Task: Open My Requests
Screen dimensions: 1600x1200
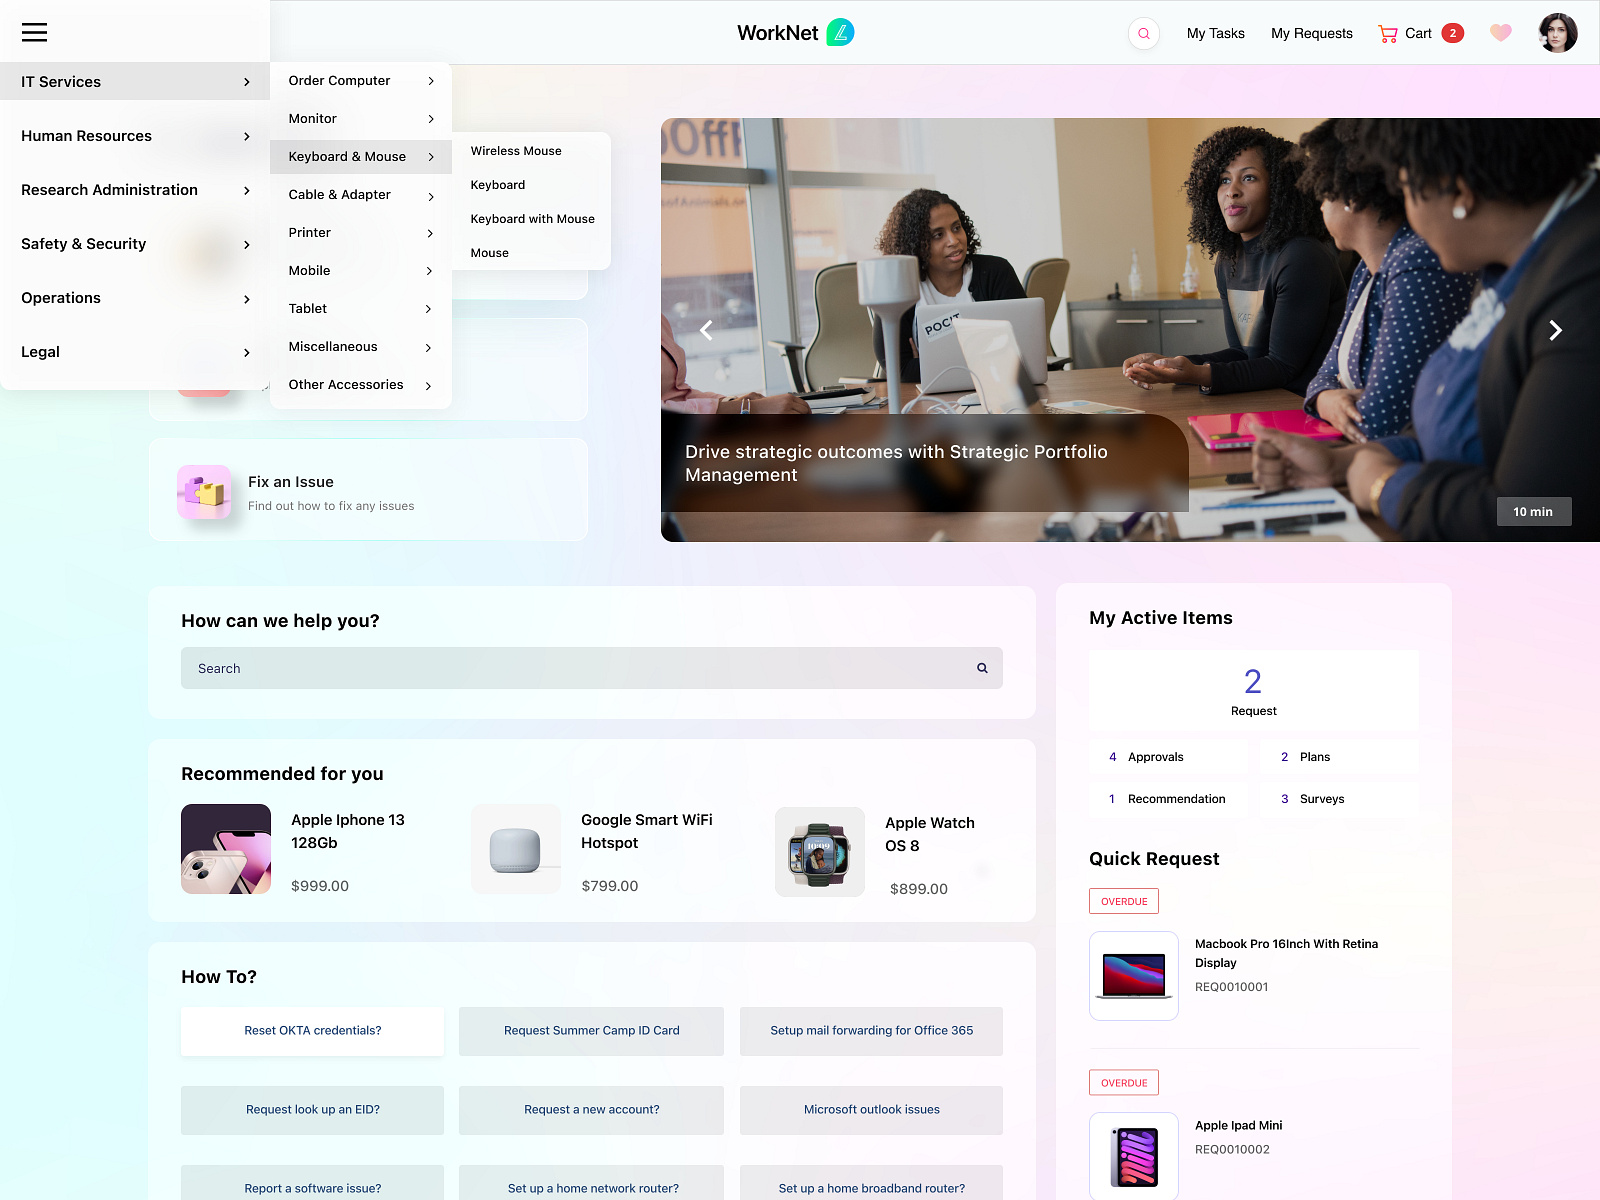Action: [1311, 33]
